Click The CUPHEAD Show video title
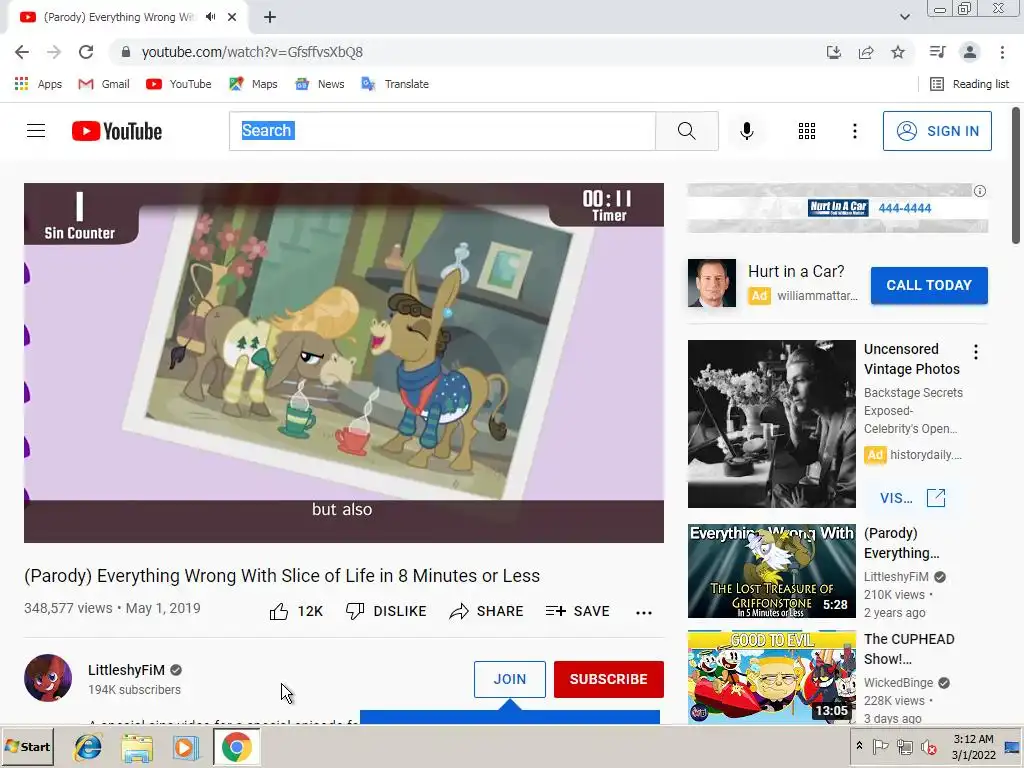Viewport: 1024px width, 768px height. tap(909, 648)
